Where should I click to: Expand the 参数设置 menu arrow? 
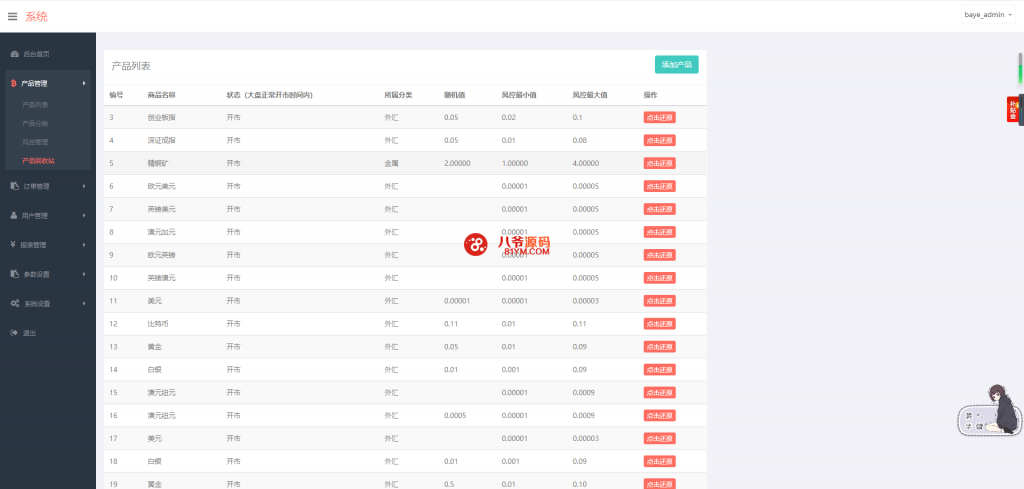(x=84, y=274)
